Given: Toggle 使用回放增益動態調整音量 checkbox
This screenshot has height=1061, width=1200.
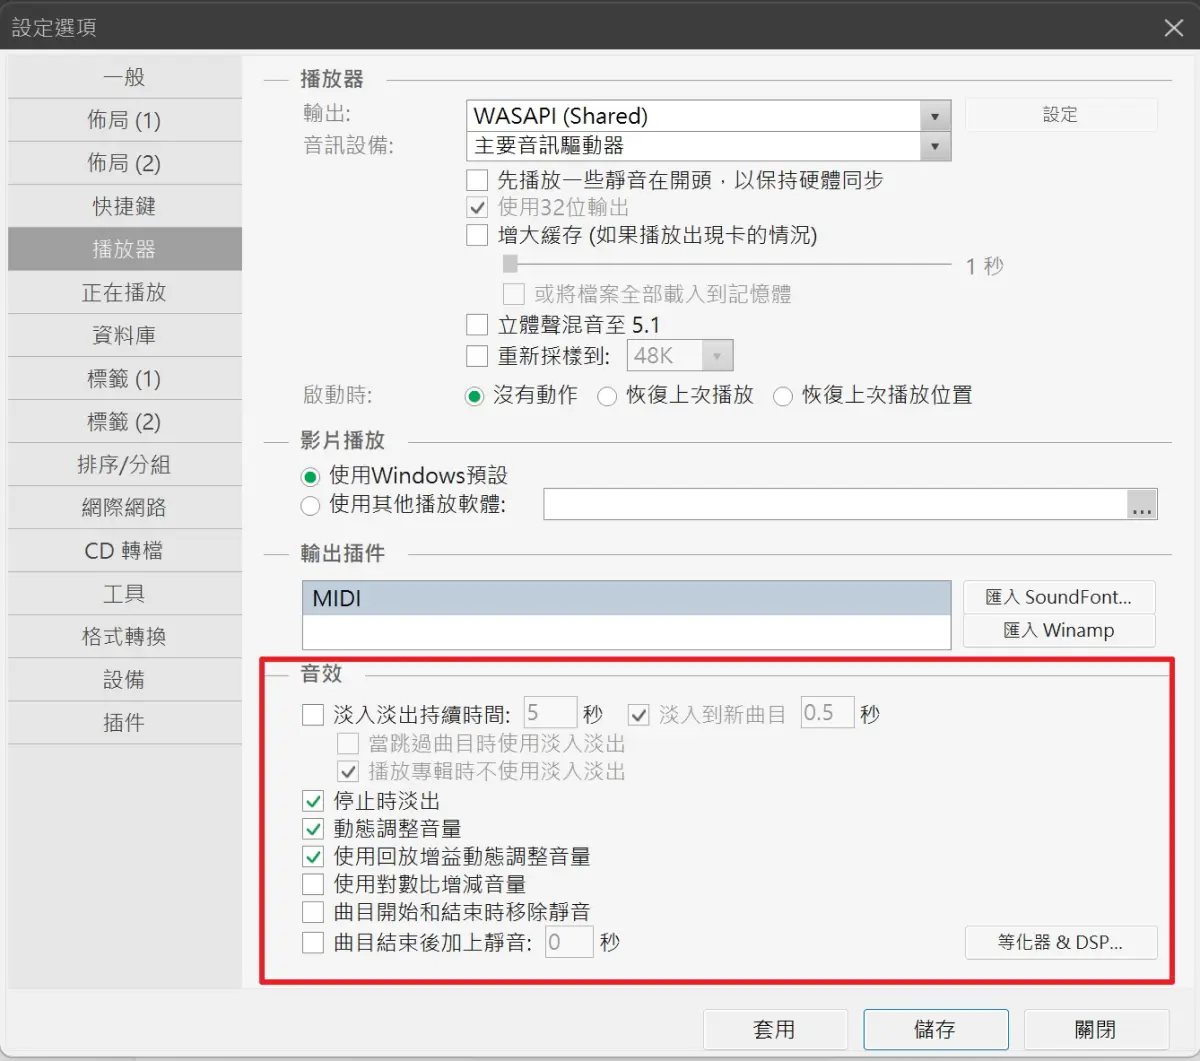Looking at the screenshot, I should tap(313, 857).
